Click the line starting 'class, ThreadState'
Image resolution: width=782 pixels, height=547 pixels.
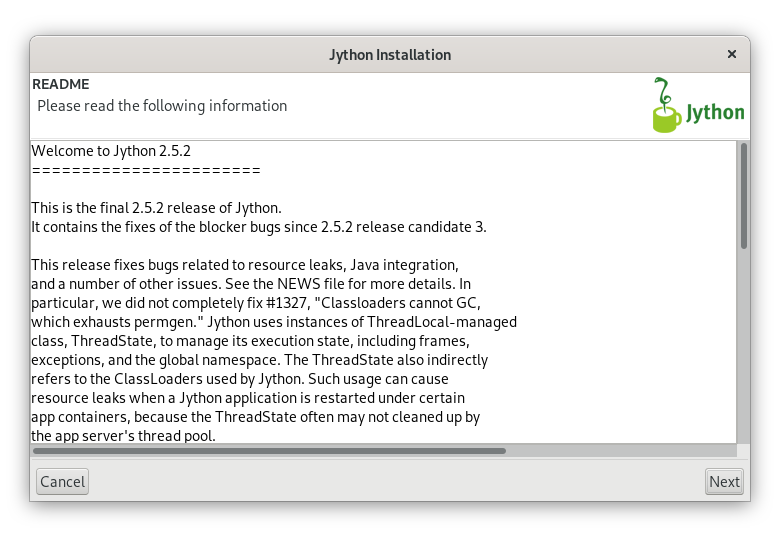pyautogui.click(x=250, y=341)
